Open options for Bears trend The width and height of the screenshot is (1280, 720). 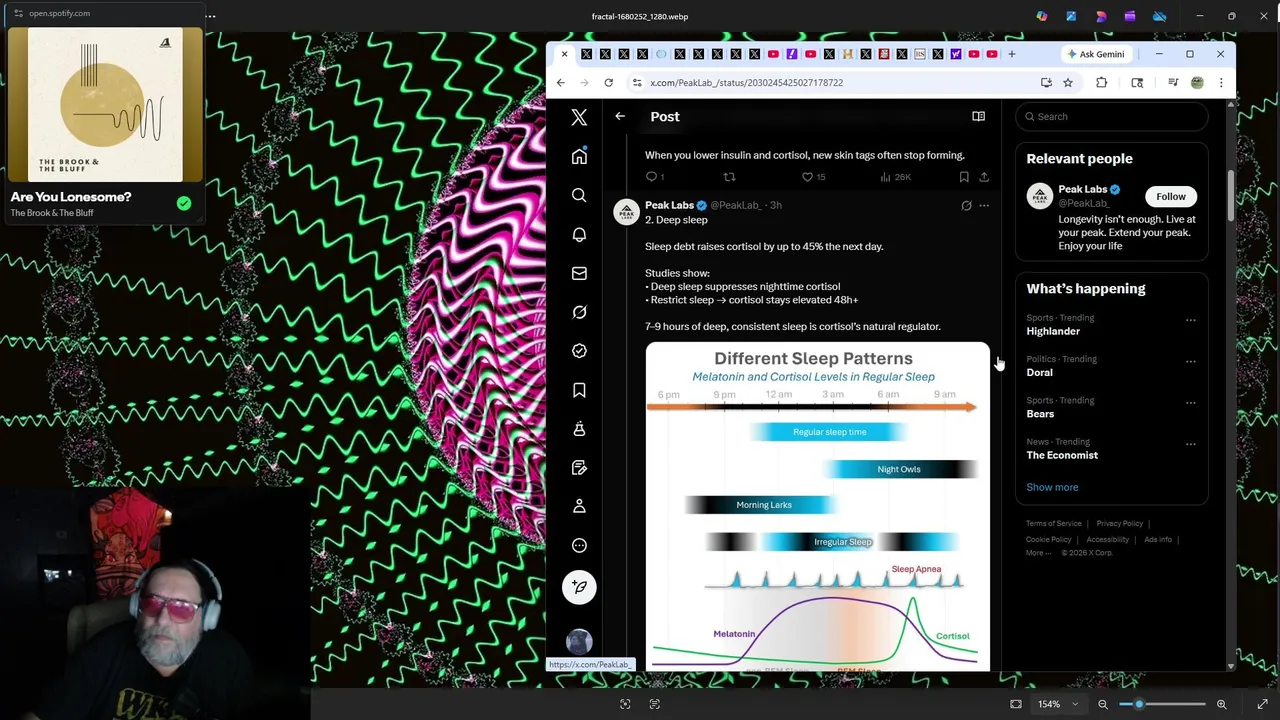(1190, 403)
